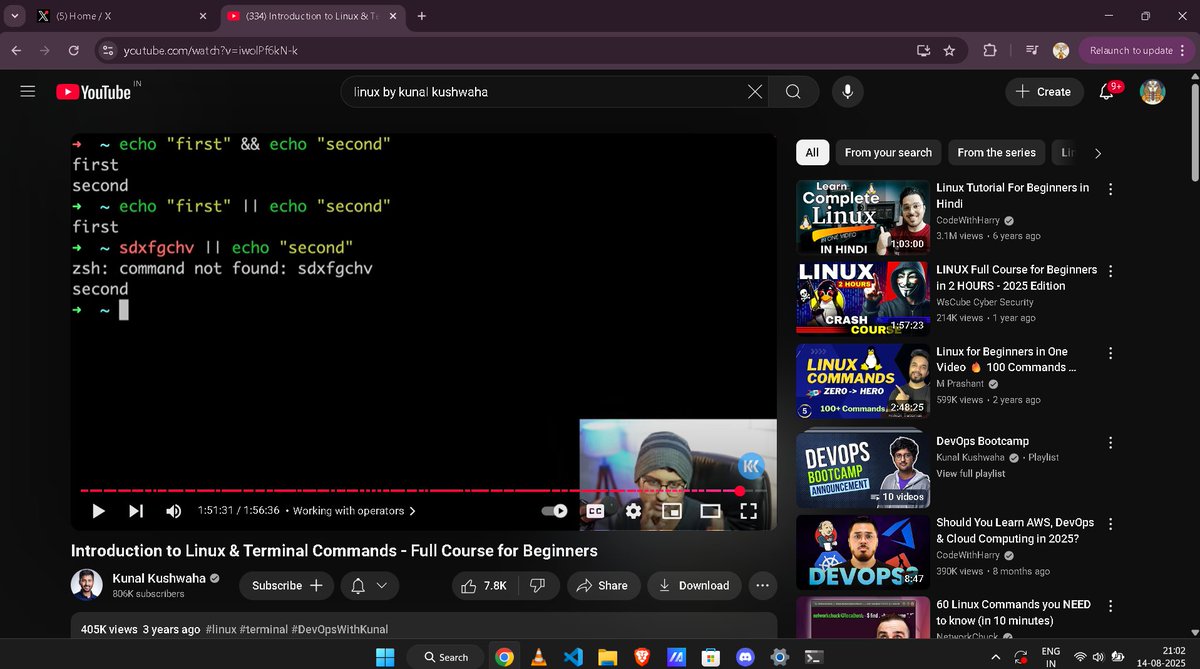The width and height of the screenshot is (1200, 669).
Task: Click the Skip to next video icon
Action: point(135,510)
